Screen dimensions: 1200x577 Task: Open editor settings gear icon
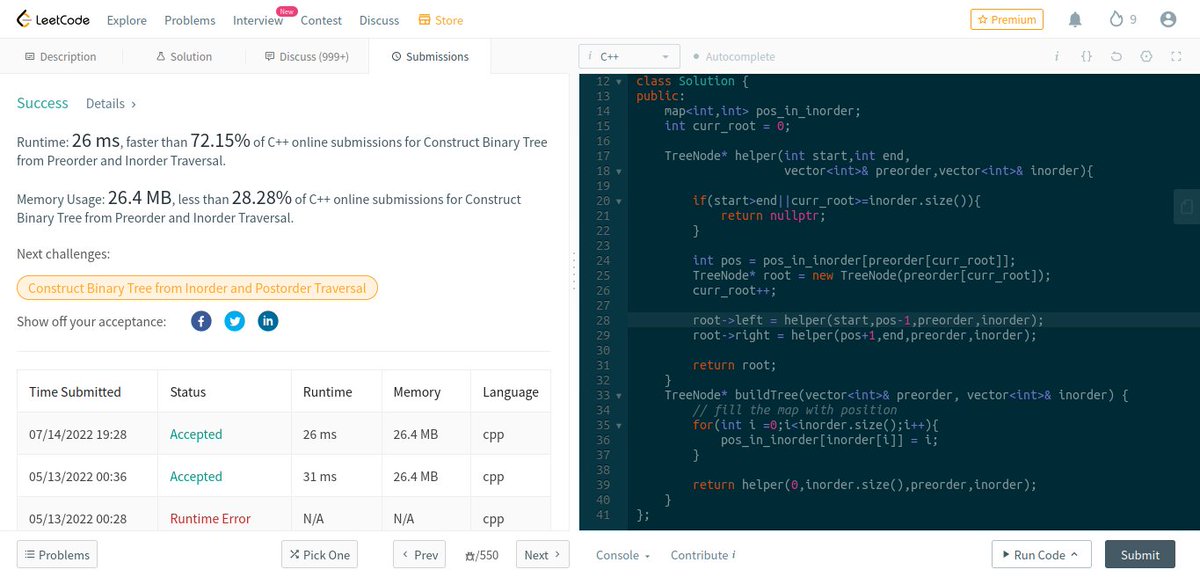1146,57
